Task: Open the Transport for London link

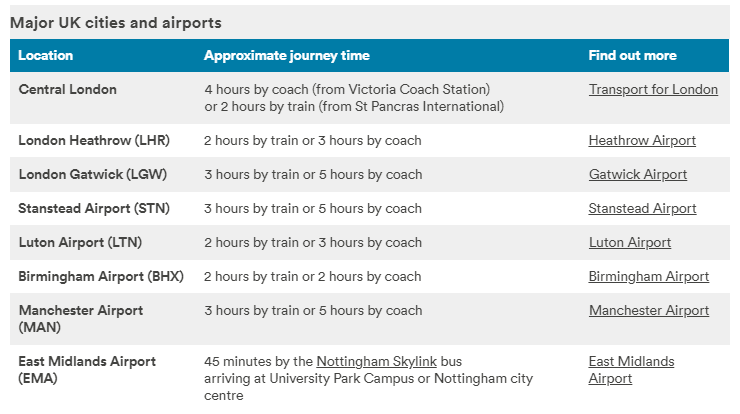Action: click(x=653, y=89)
